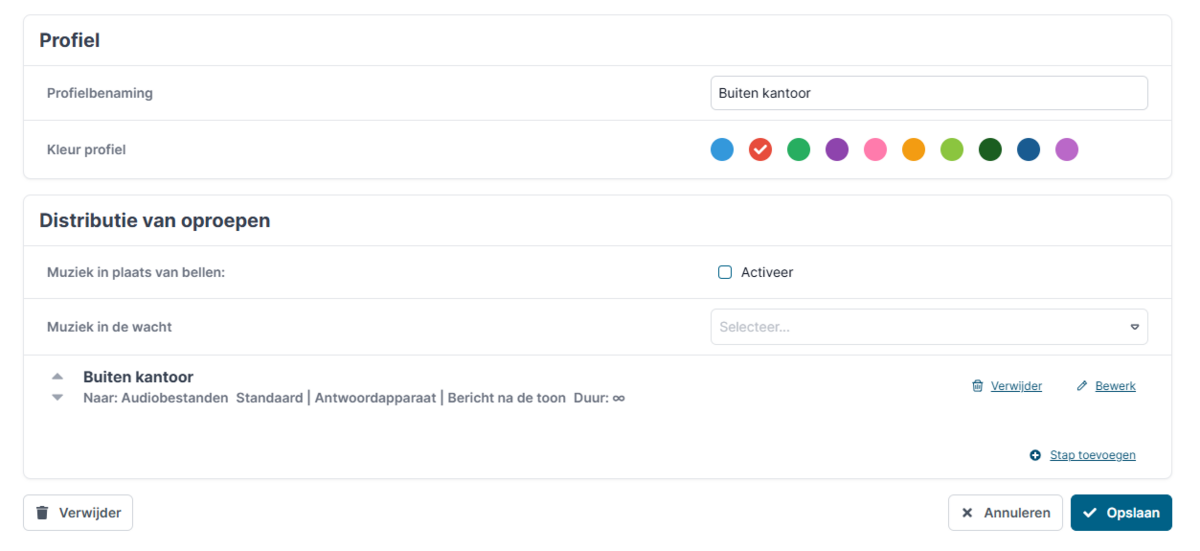
Task: Select the selected red profile color
Action: [760, 150]
